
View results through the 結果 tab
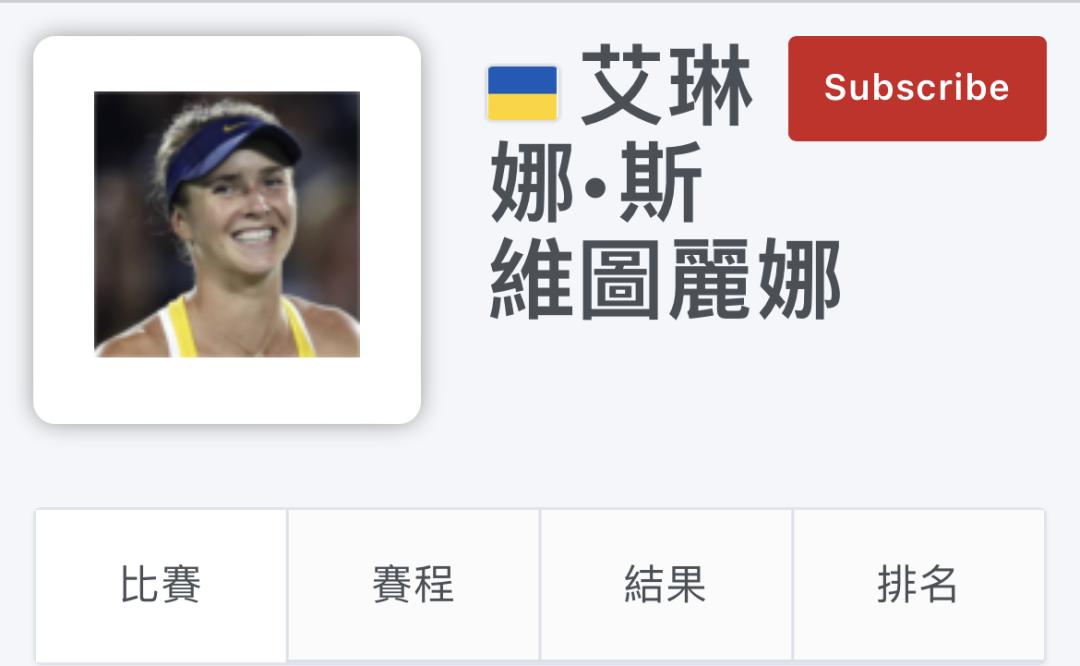(665, 585)
